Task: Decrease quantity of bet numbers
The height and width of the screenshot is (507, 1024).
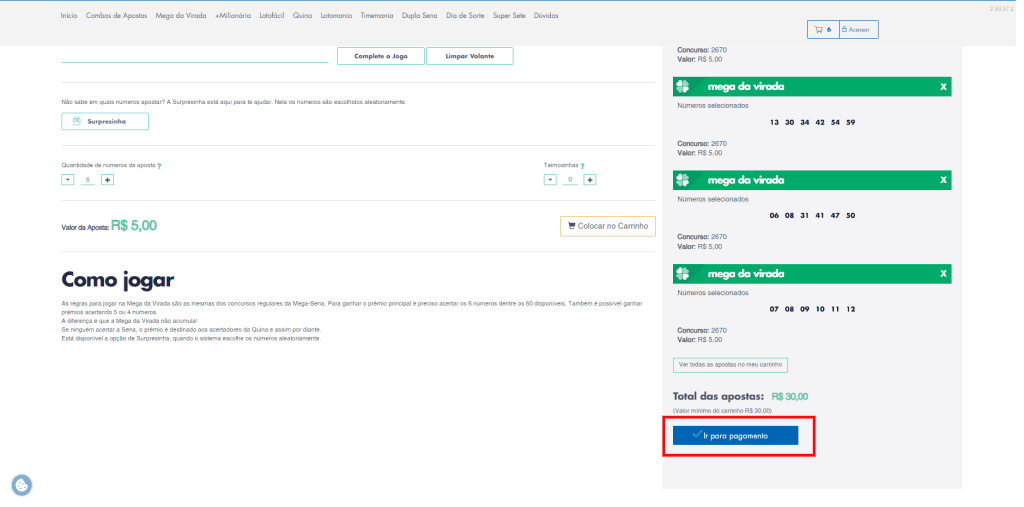Action: click(x=68, y=180)
